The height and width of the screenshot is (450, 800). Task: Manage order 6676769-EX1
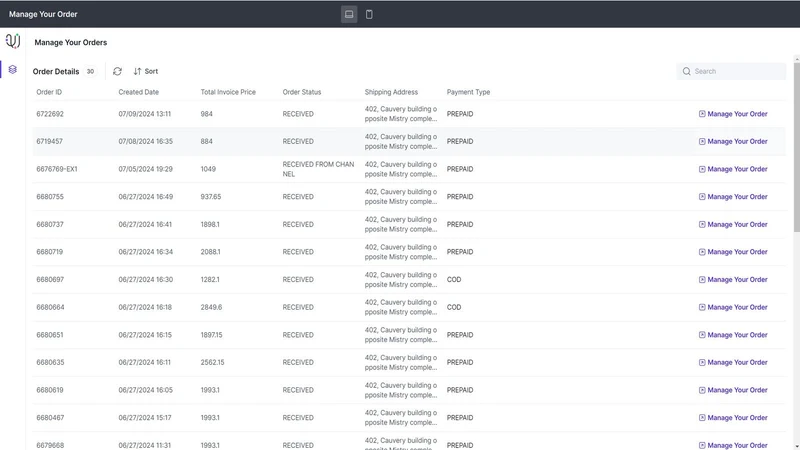733,169
